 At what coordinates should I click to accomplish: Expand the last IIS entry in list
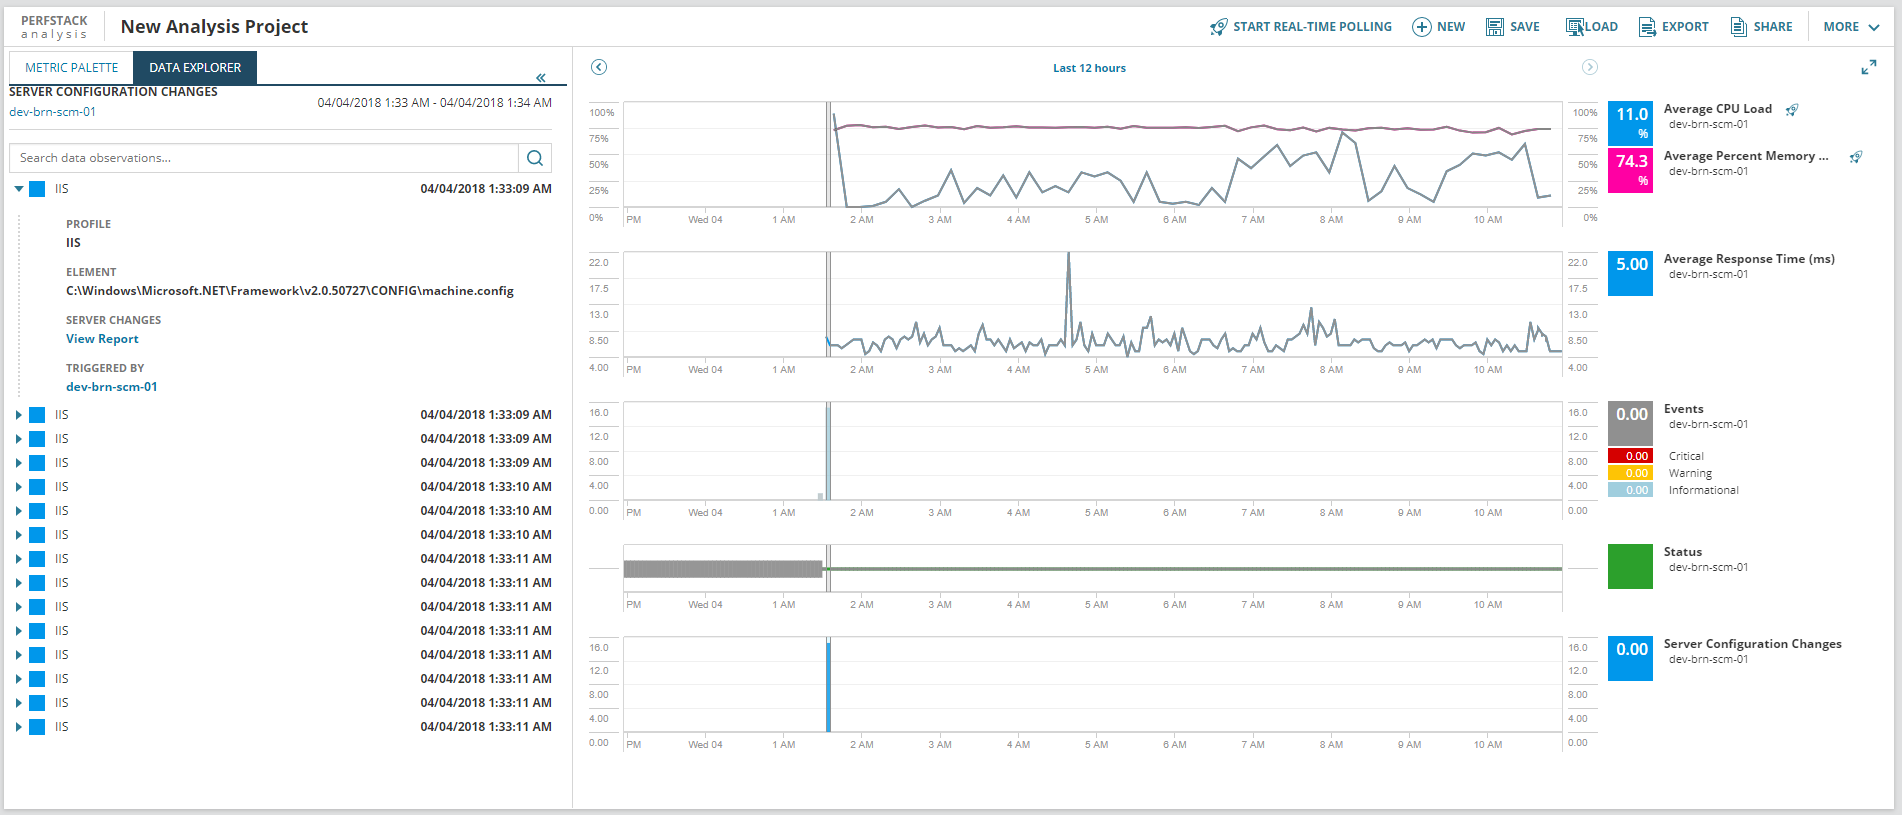[18, 727]
